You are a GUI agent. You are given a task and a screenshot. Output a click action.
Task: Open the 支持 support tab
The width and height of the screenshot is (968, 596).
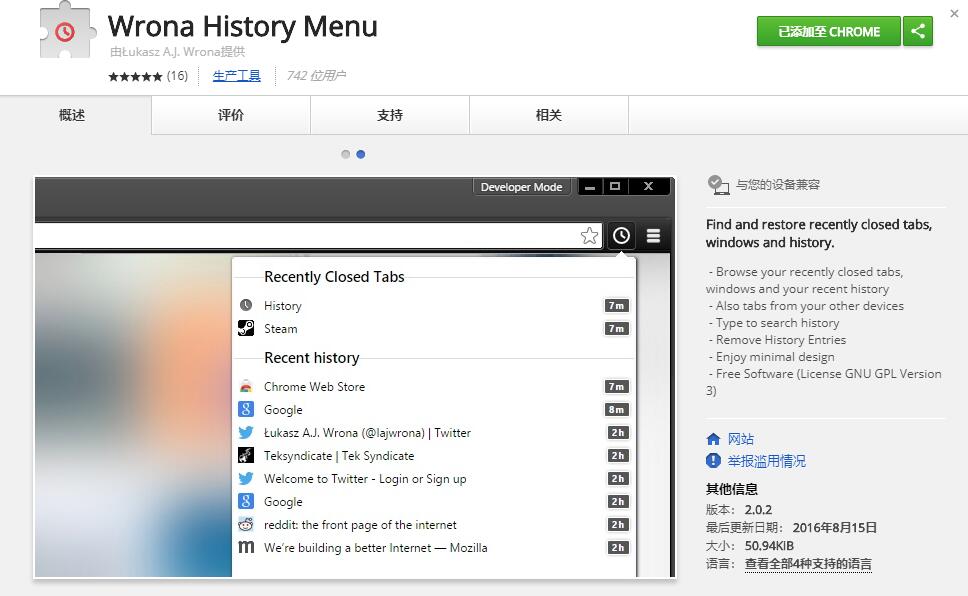(390, 115)
